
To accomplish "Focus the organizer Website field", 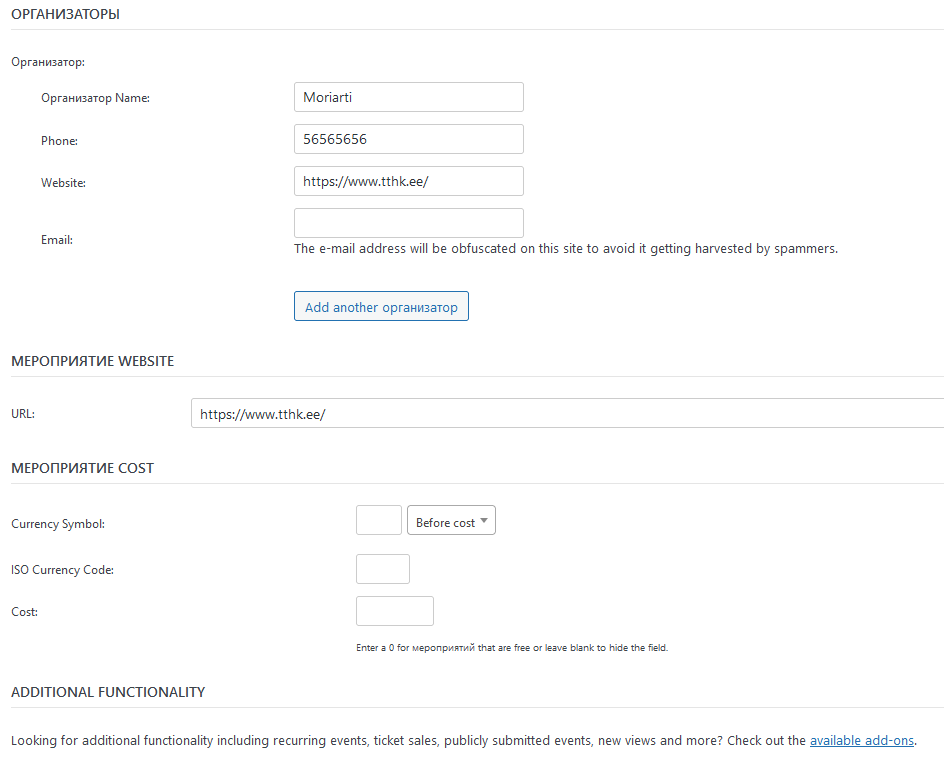I will point(409,181).
